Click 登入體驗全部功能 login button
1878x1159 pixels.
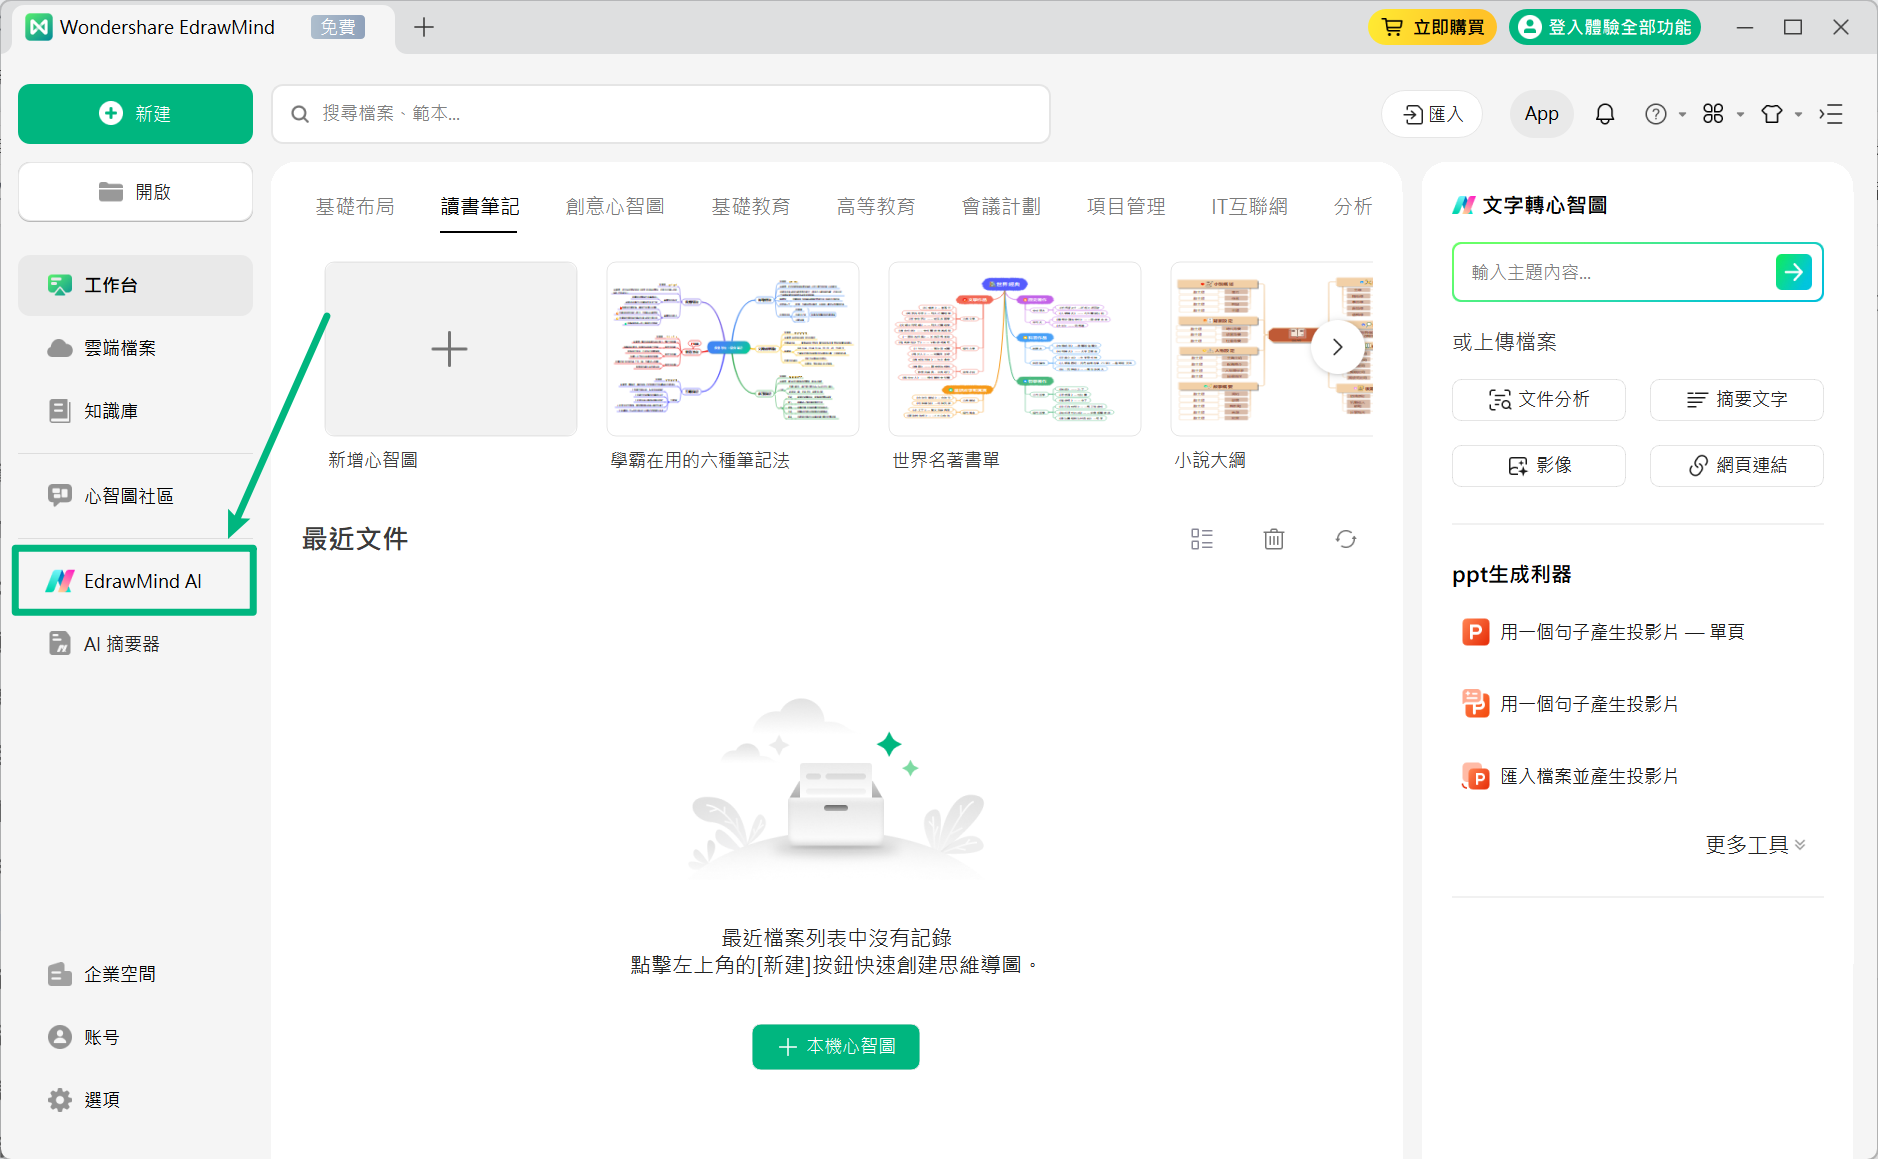pyautogui.click(x=1605, y=27)
